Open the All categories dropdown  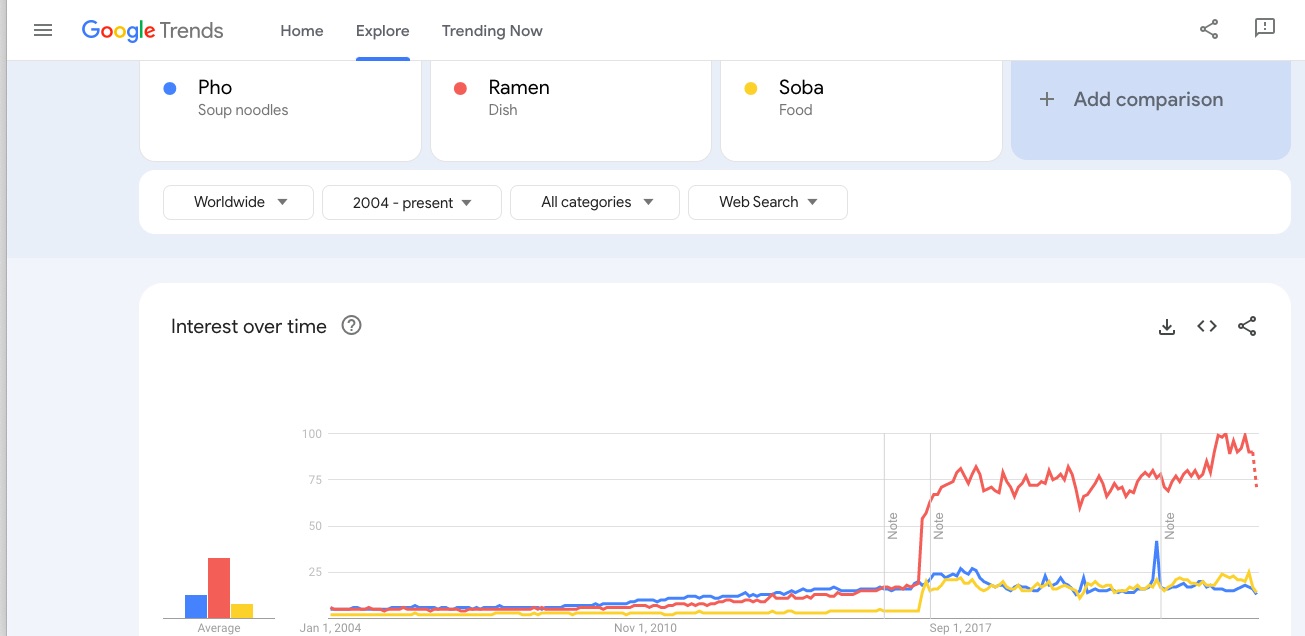point(594,202)
